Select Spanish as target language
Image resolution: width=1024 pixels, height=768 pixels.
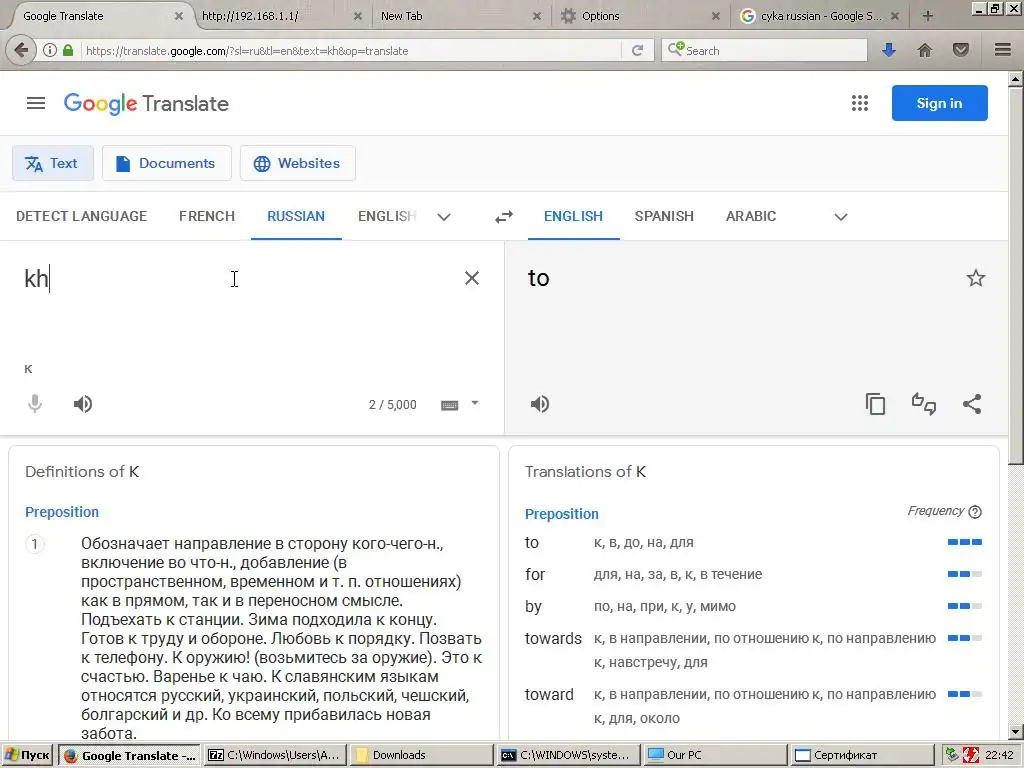click(664, 216)
